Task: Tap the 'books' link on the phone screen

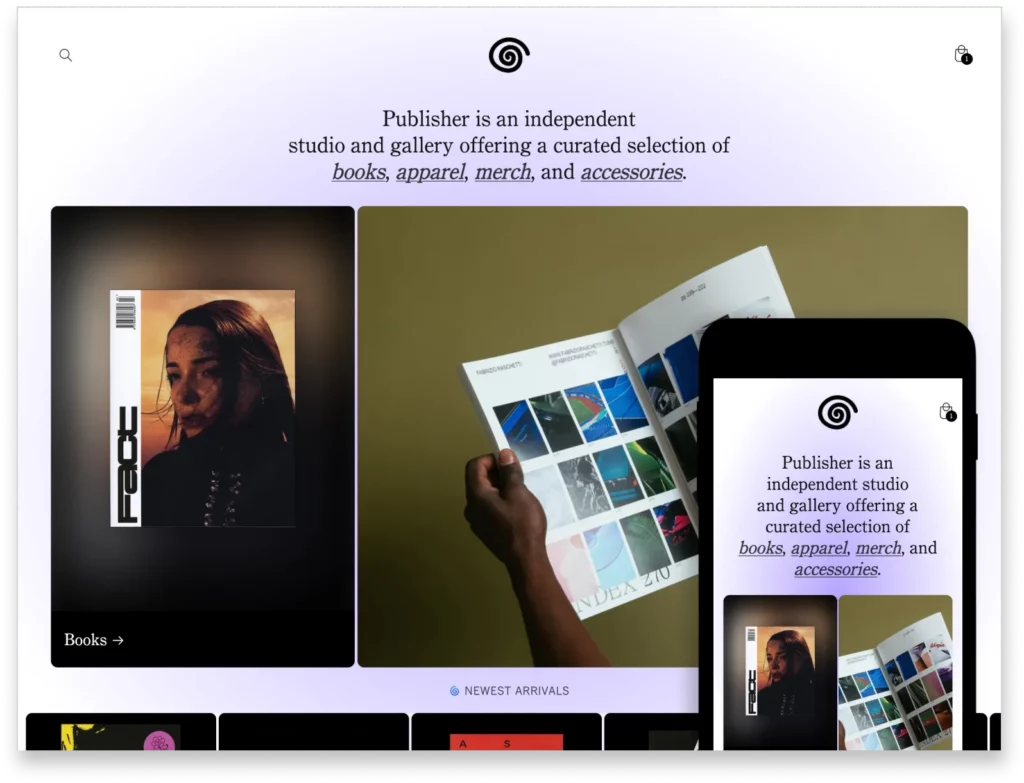Action: (761, 548)
